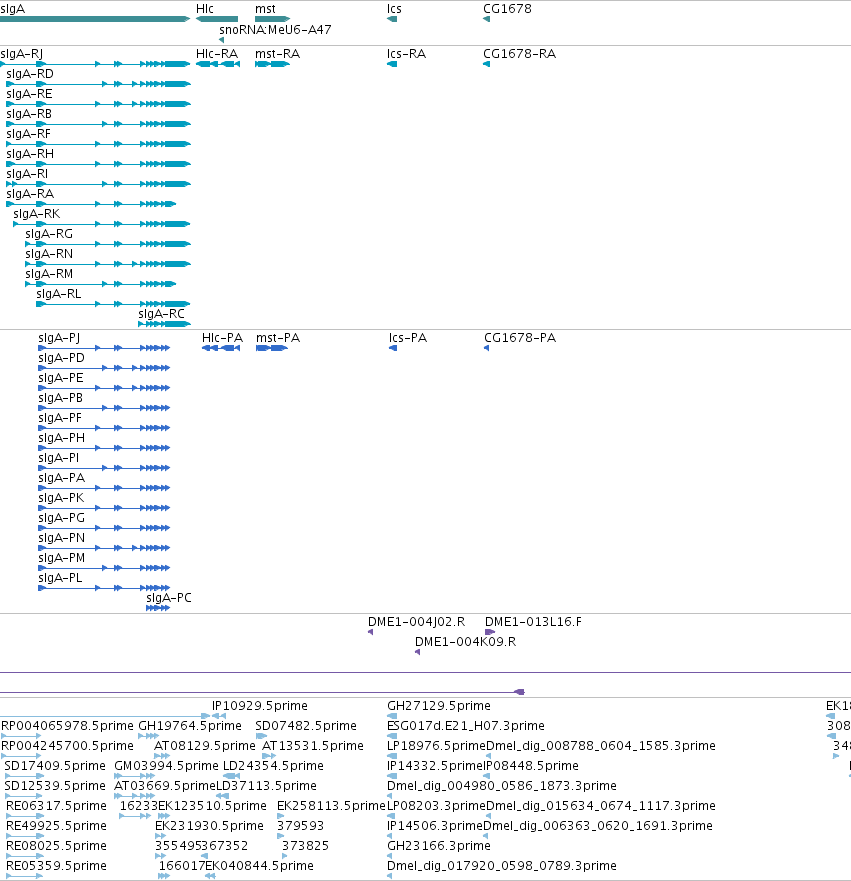Select the slgA-RD transcript label
Image resolution: width=851 pixels, height=881 pixels.
[x=30, y=74]
